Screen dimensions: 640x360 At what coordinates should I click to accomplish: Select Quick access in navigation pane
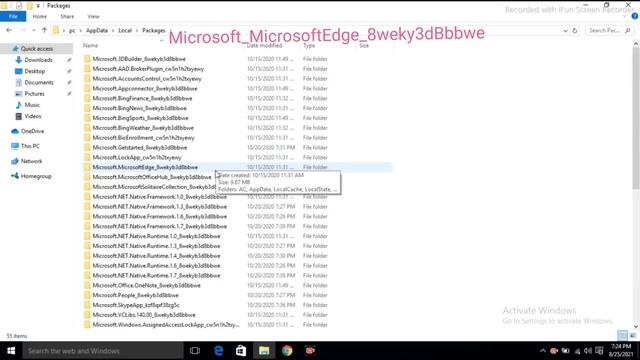pyautogui.click(x=37, y=49)
